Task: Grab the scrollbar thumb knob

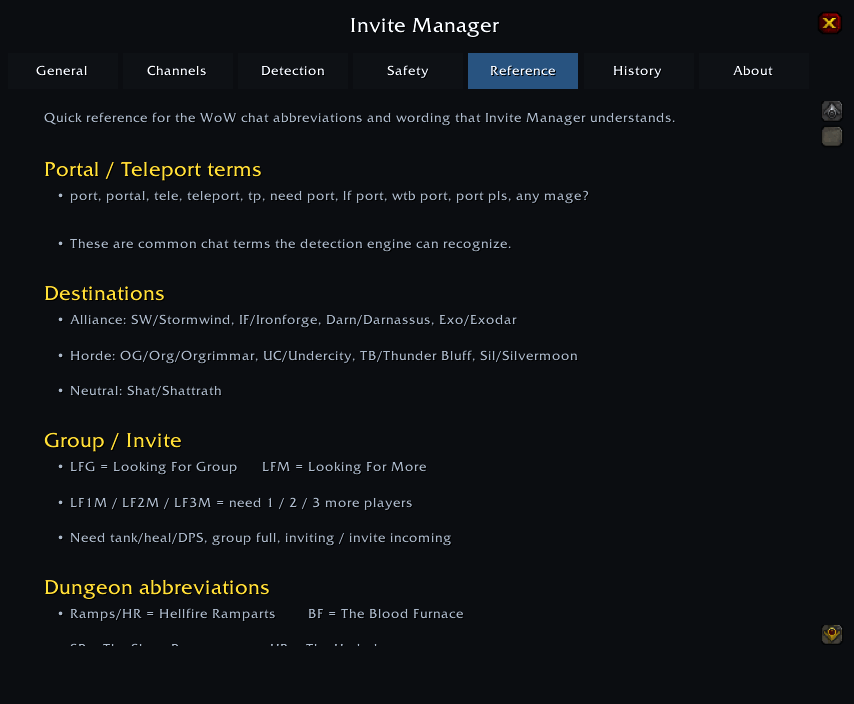Action: point(832,136)
